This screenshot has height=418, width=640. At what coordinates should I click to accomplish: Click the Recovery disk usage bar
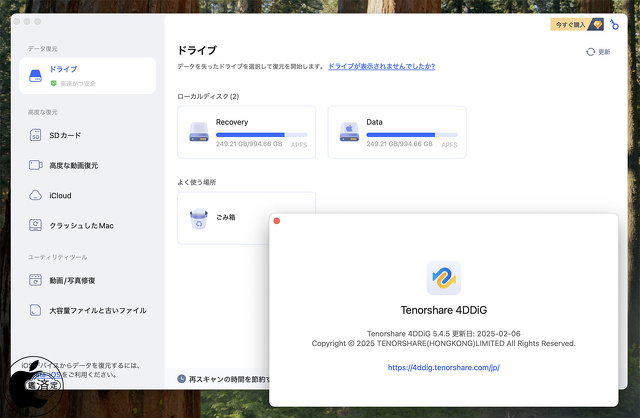[261, 135]
